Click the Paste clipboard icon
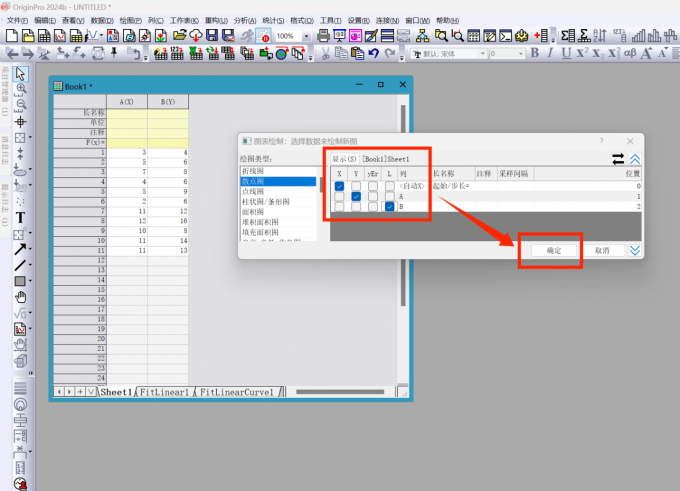680x491 pixels. pos(357,53)
